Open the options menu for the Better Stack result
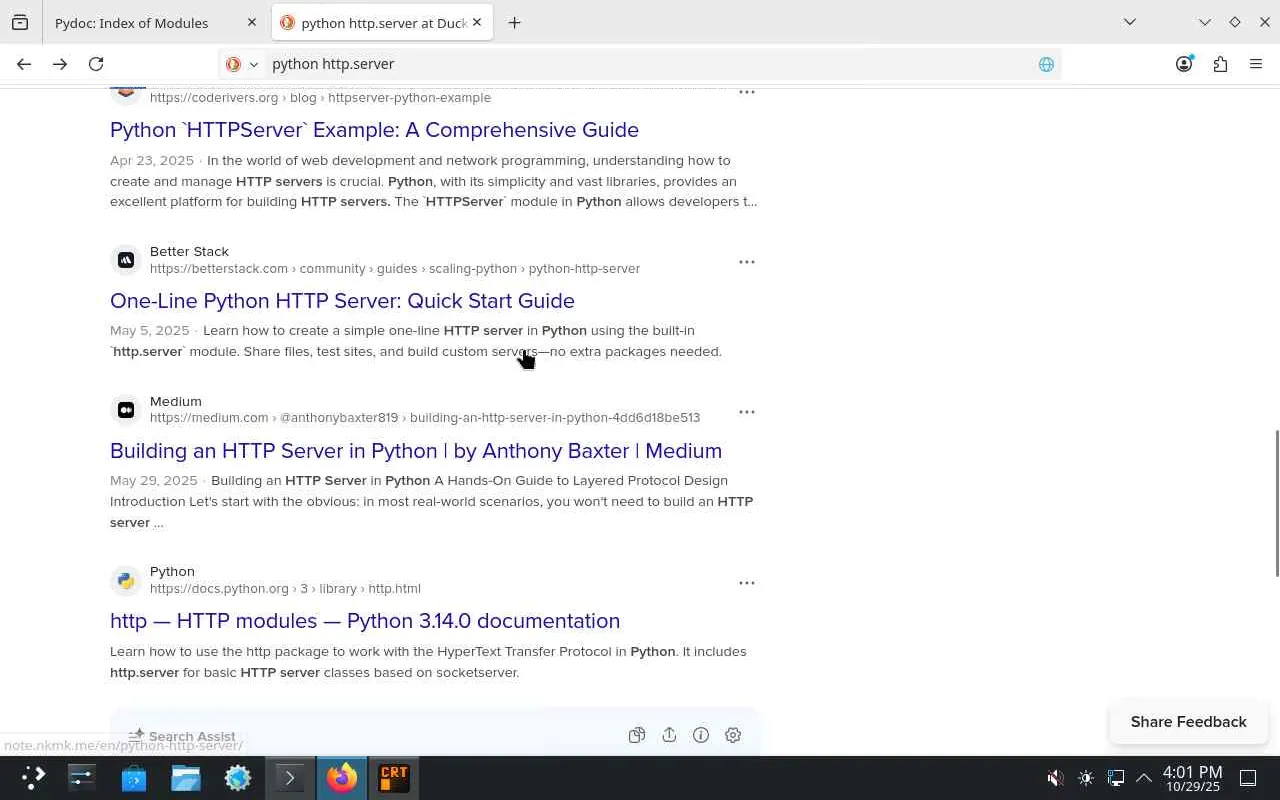 (x=747, y=262)
